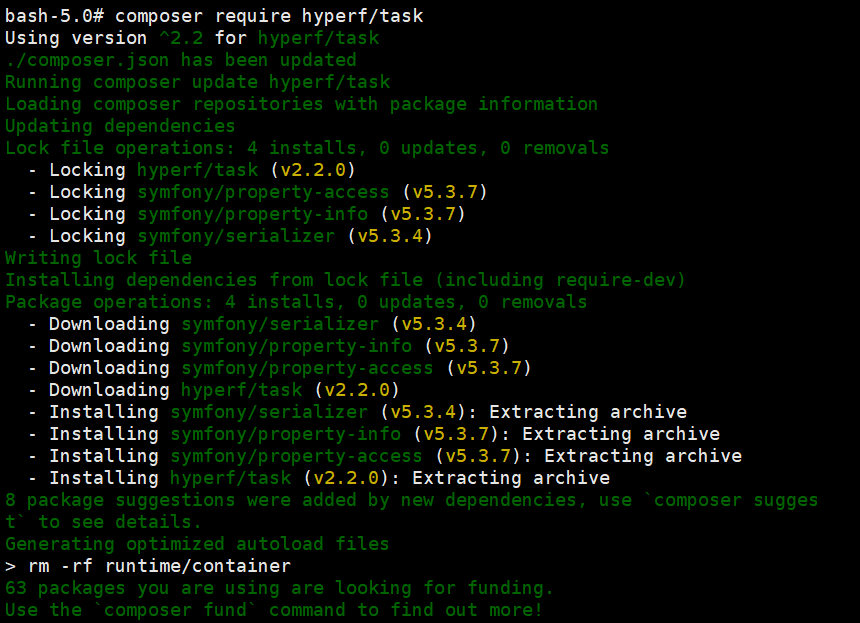860x623 pixels.
Task: Select the "Generating optimized autoload files" line
Action: (x=197, y=544)
